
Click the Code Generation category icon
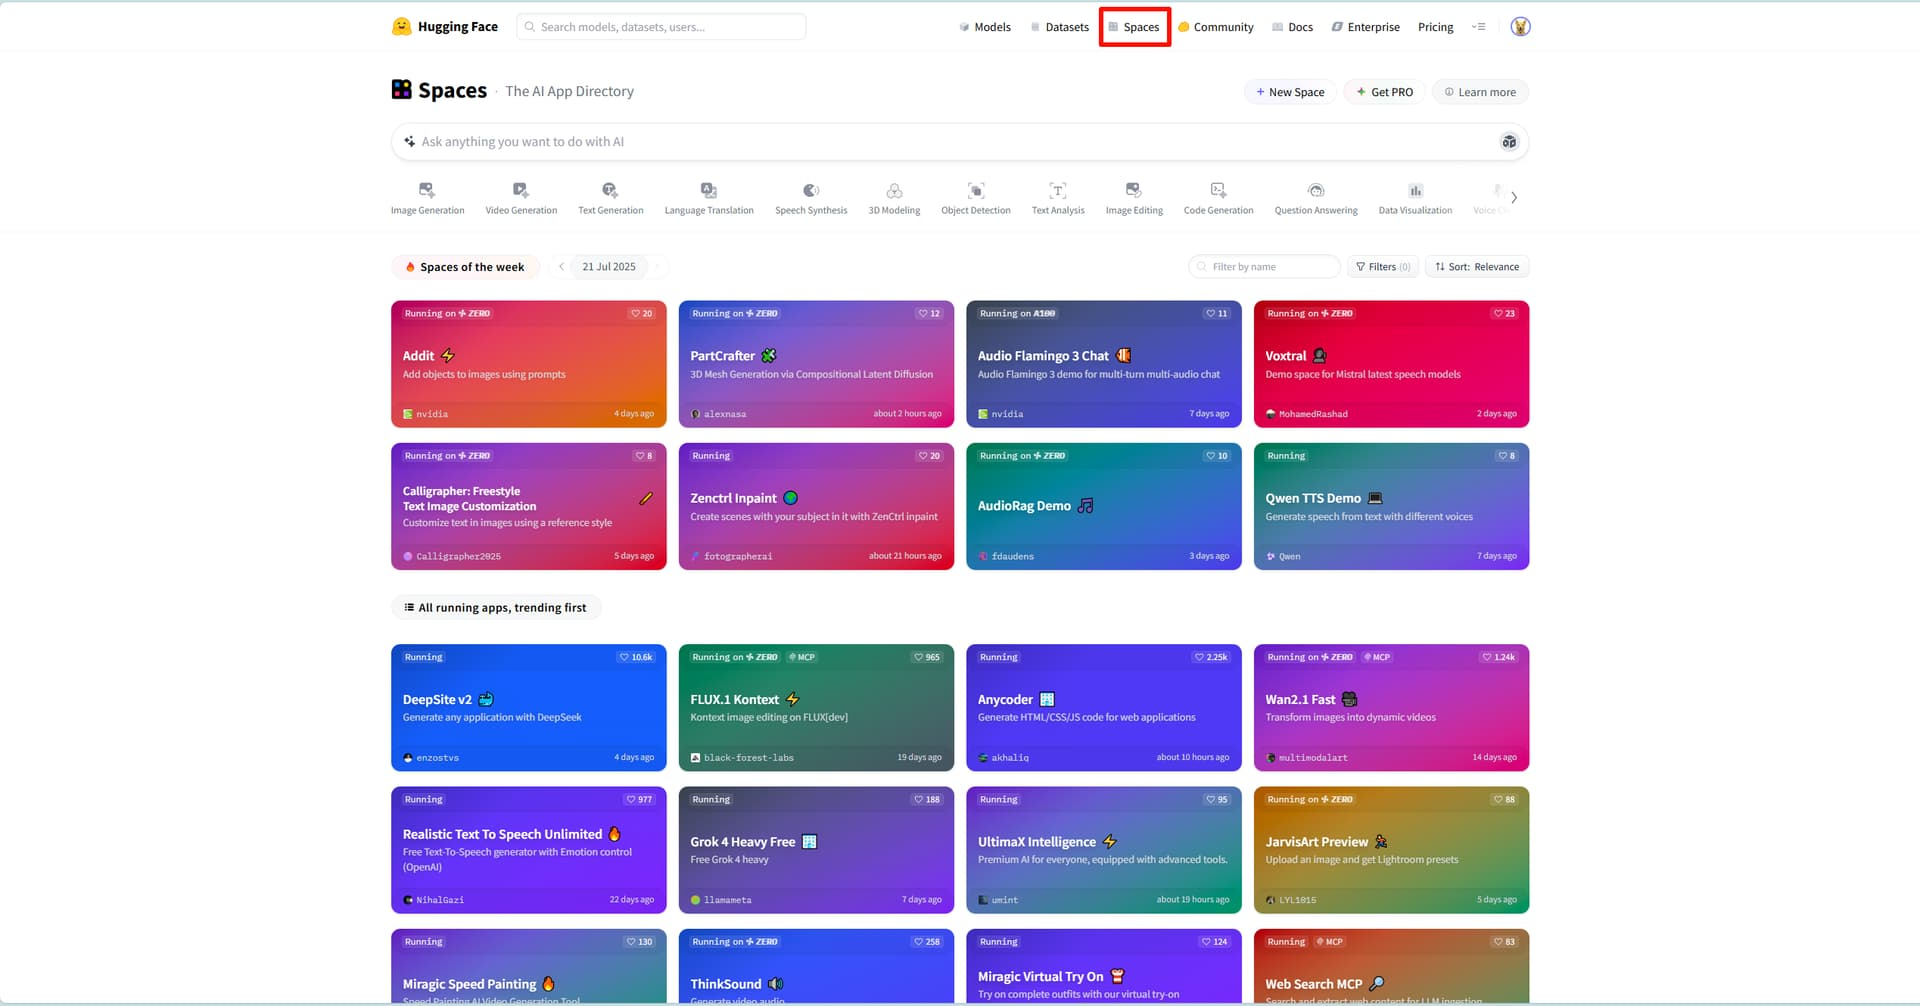[1218, 190]
